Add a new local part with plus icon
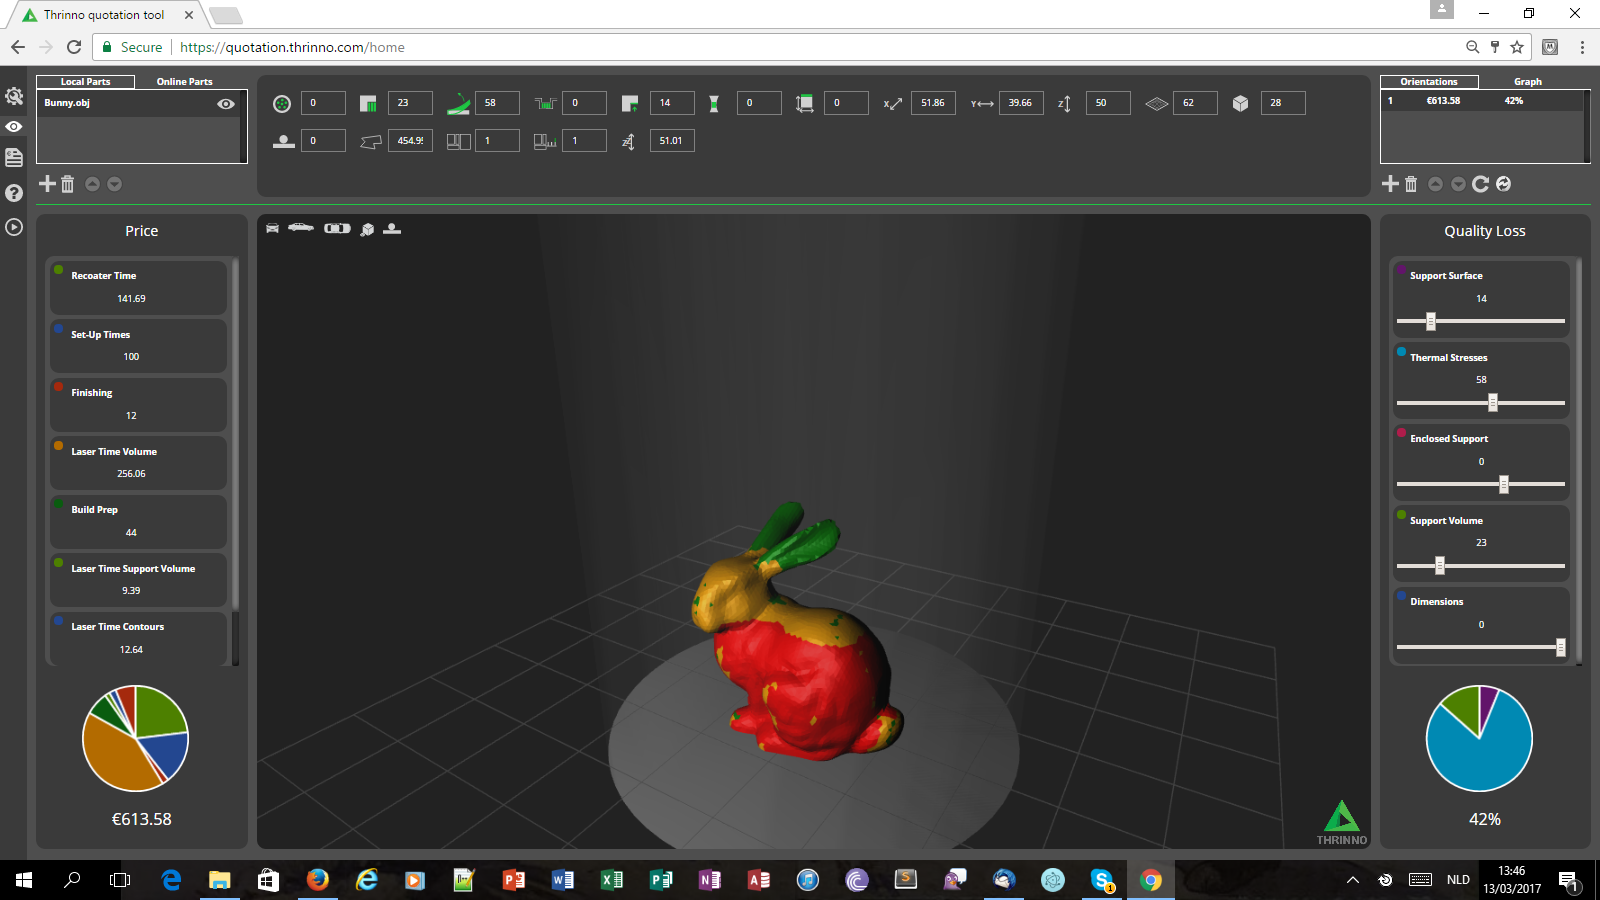This screenshot has height=900, width=1600. (x=47, y=184)
